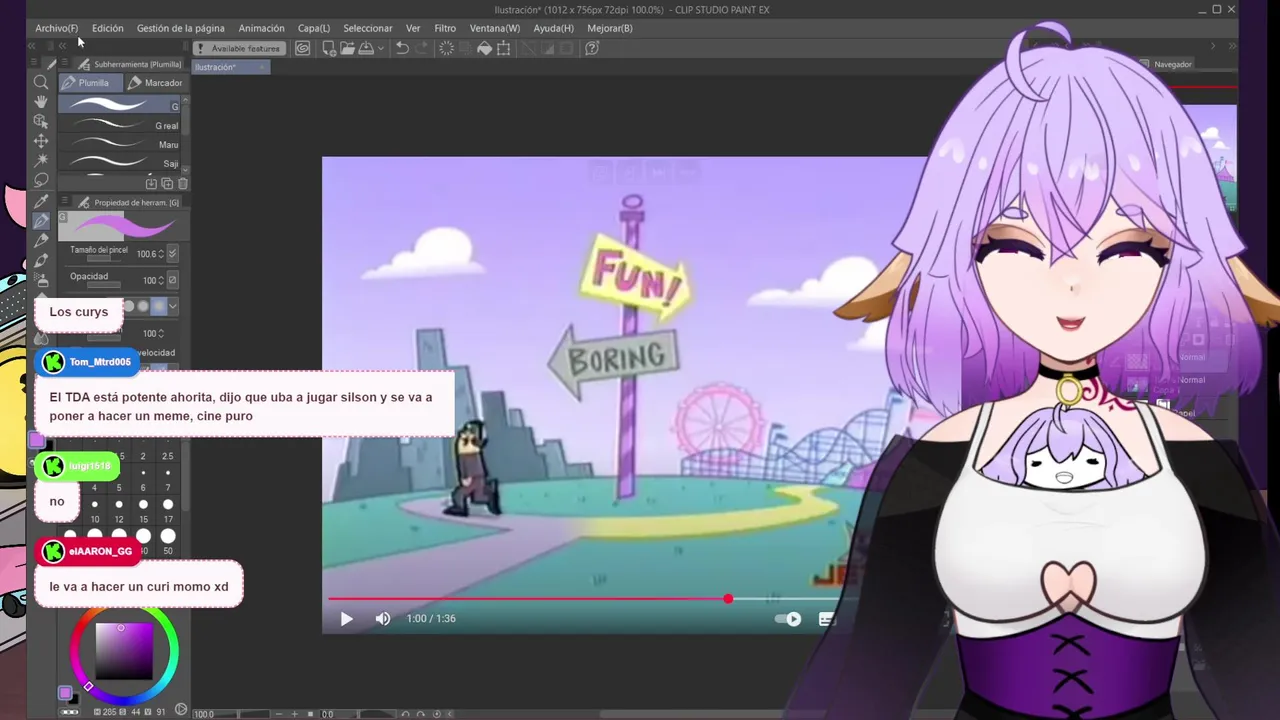Click the Undo arrow icon
The width and height of the screenshot is (1280, 720).
(402, 48)
